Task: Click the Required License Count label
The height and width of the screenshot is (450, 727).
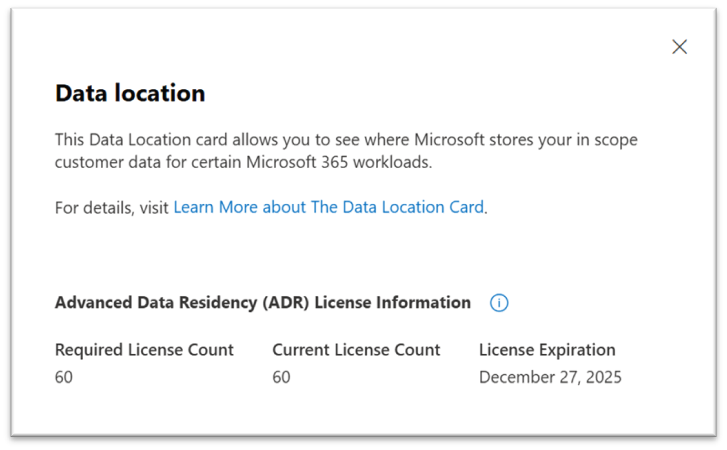Action: tap(144, 350)
